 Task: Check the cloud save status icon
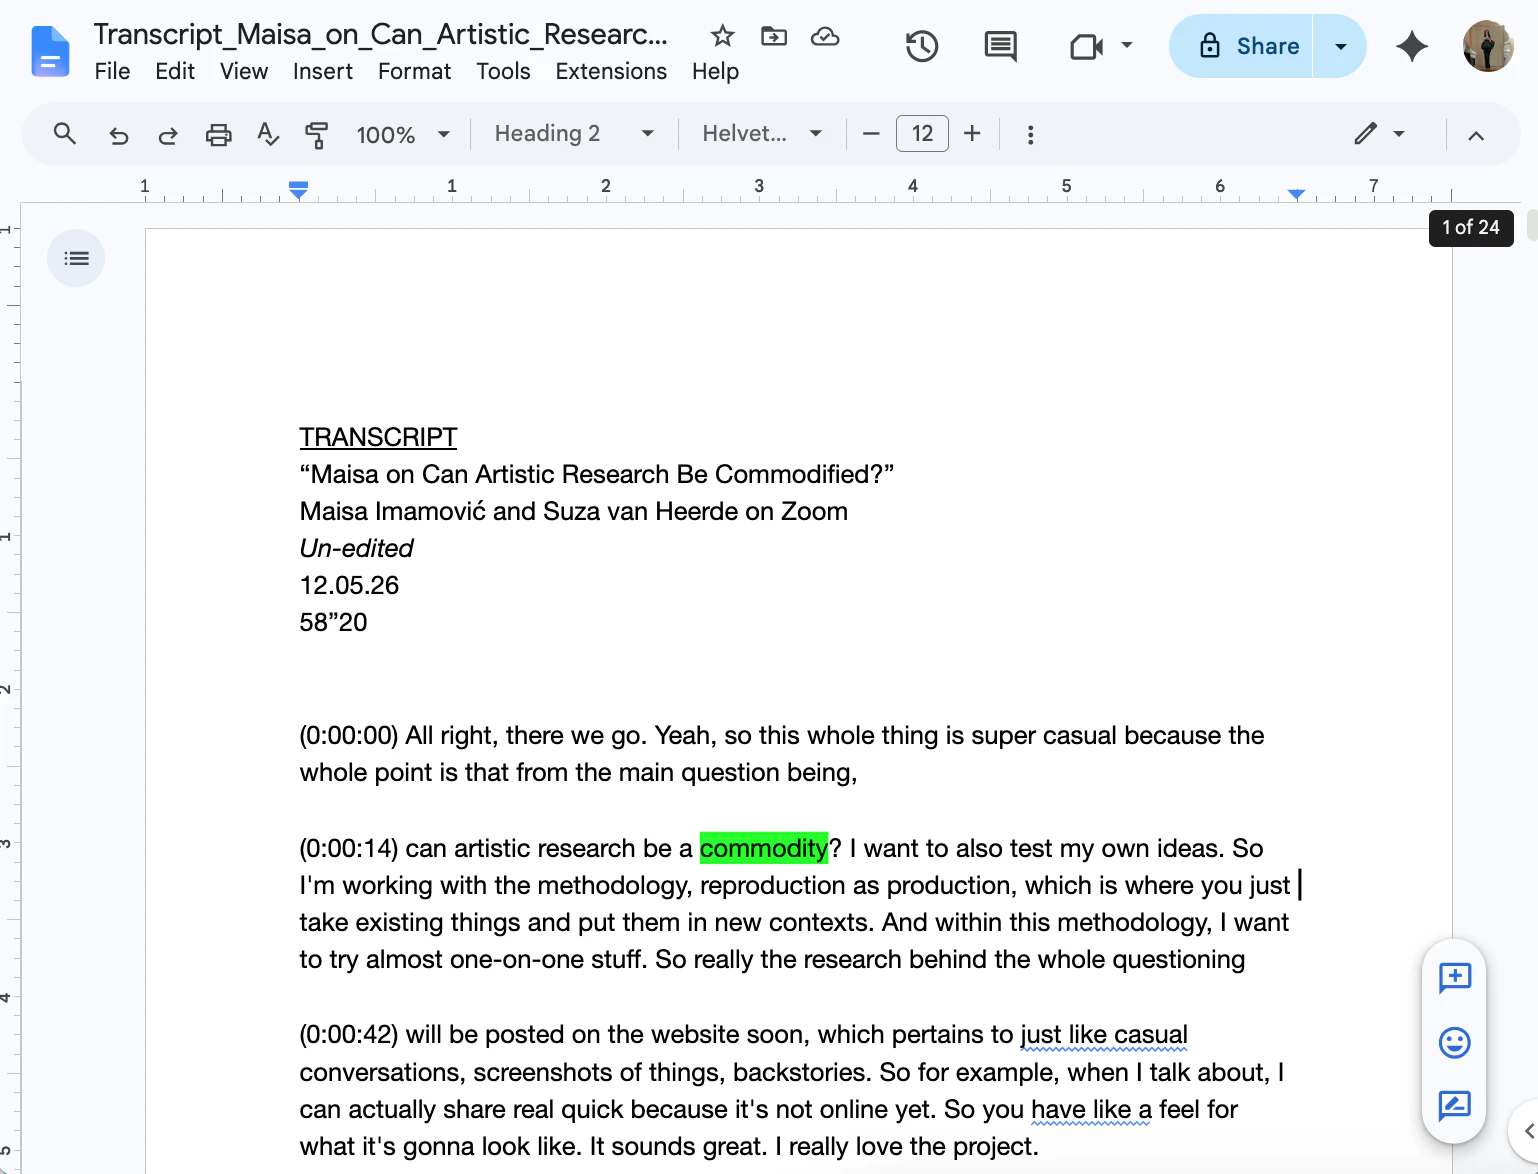tap(825, 37)
